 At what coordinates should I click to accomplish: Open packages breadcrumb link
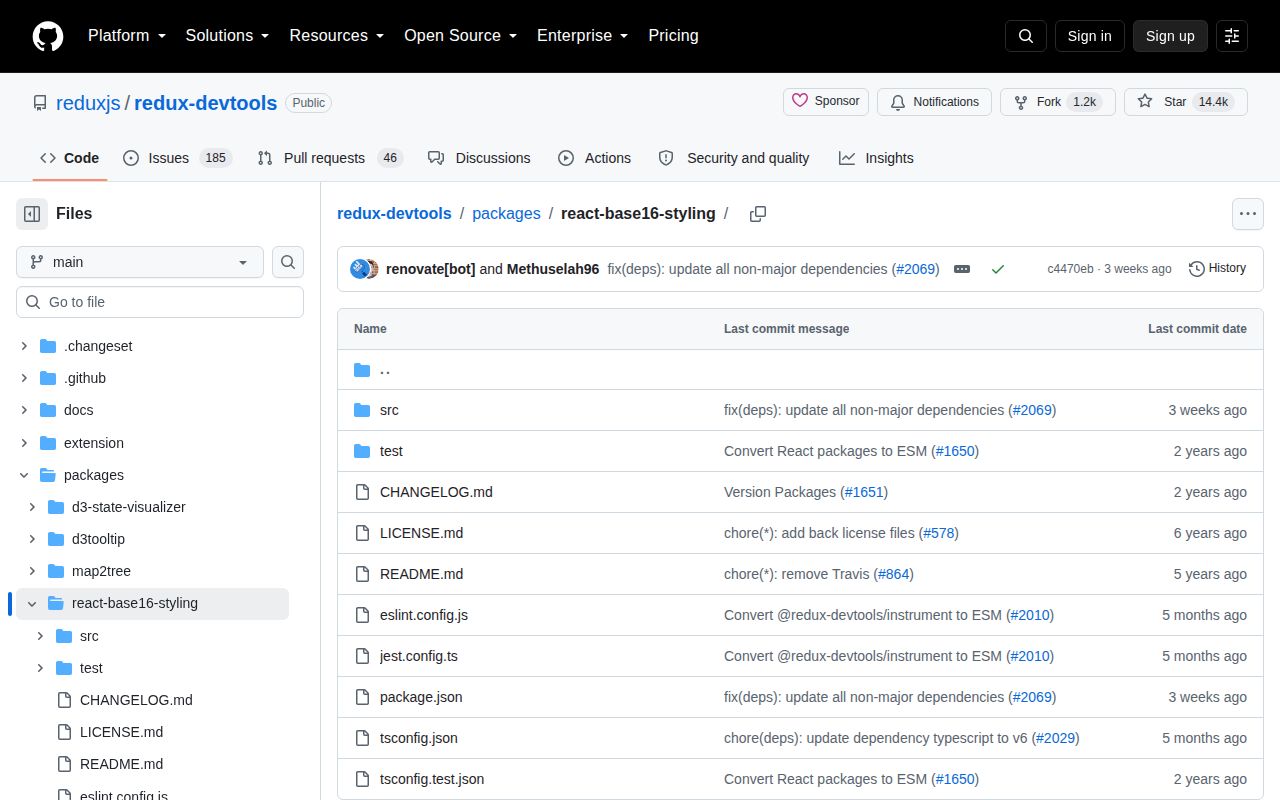(506, 213)
